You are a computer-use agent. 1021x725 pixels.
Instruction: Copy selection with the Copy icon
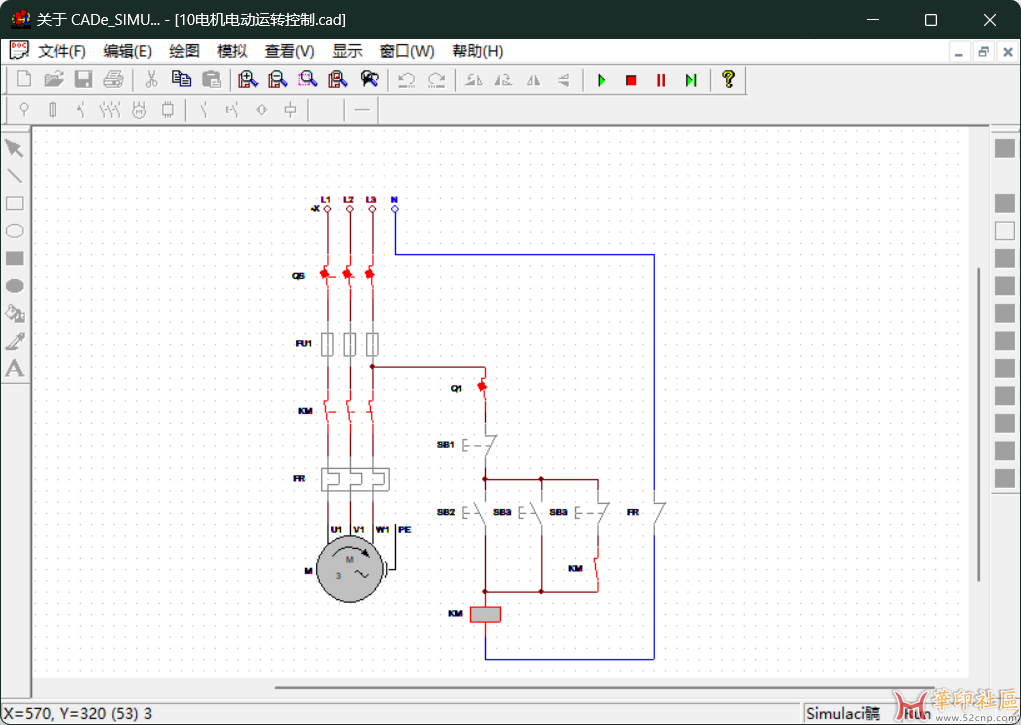(x=181, y=79)
